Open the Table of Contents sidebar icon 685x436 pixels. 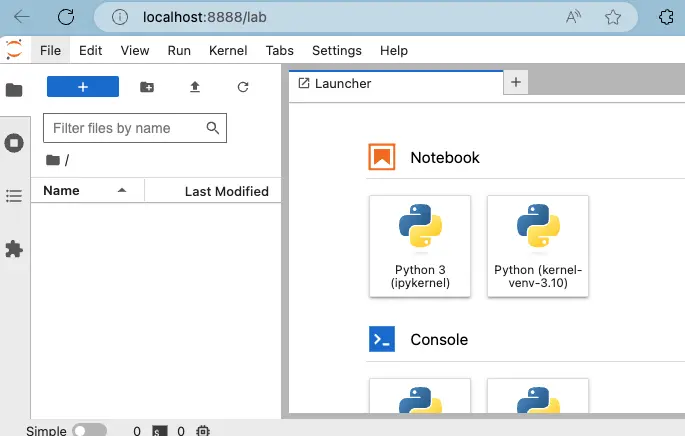click(x=14, y=196)
